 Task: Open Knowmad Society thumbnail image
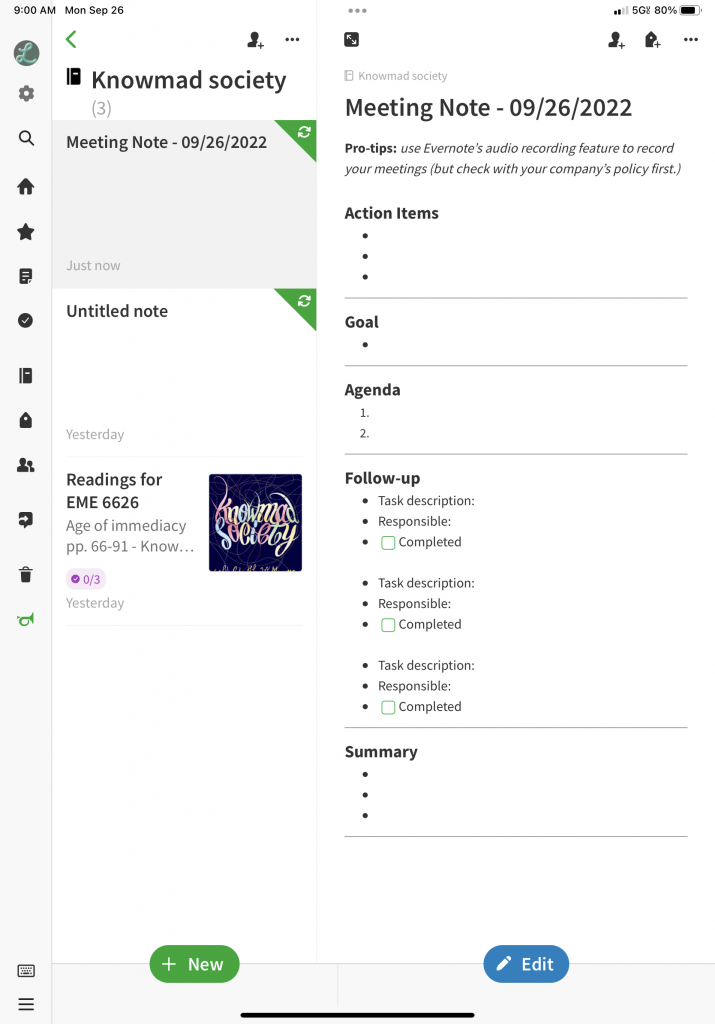point(255,522)
